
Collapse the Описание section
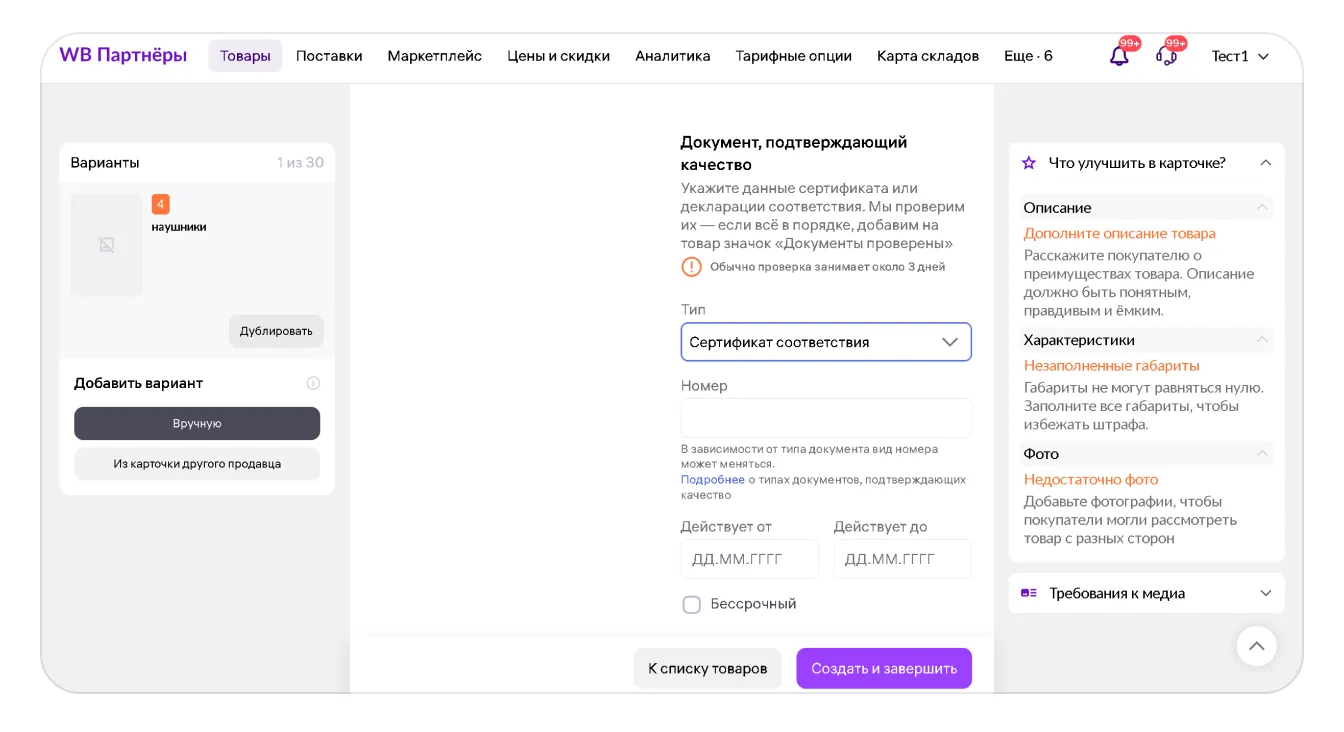coord(1262,208)
